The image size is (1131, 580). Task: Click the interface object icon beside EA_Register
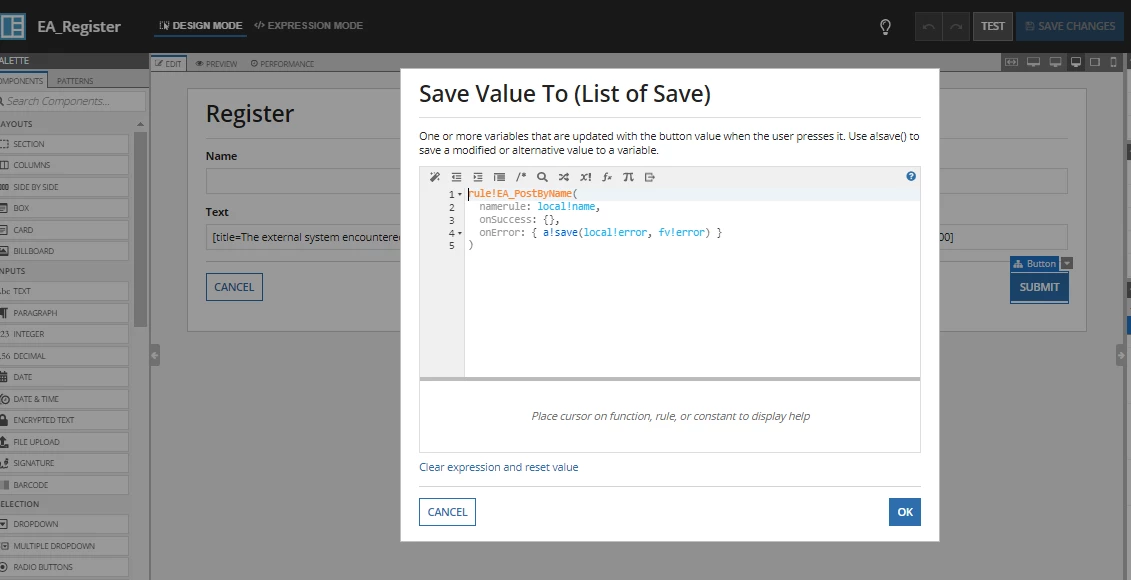coord(12,26)
